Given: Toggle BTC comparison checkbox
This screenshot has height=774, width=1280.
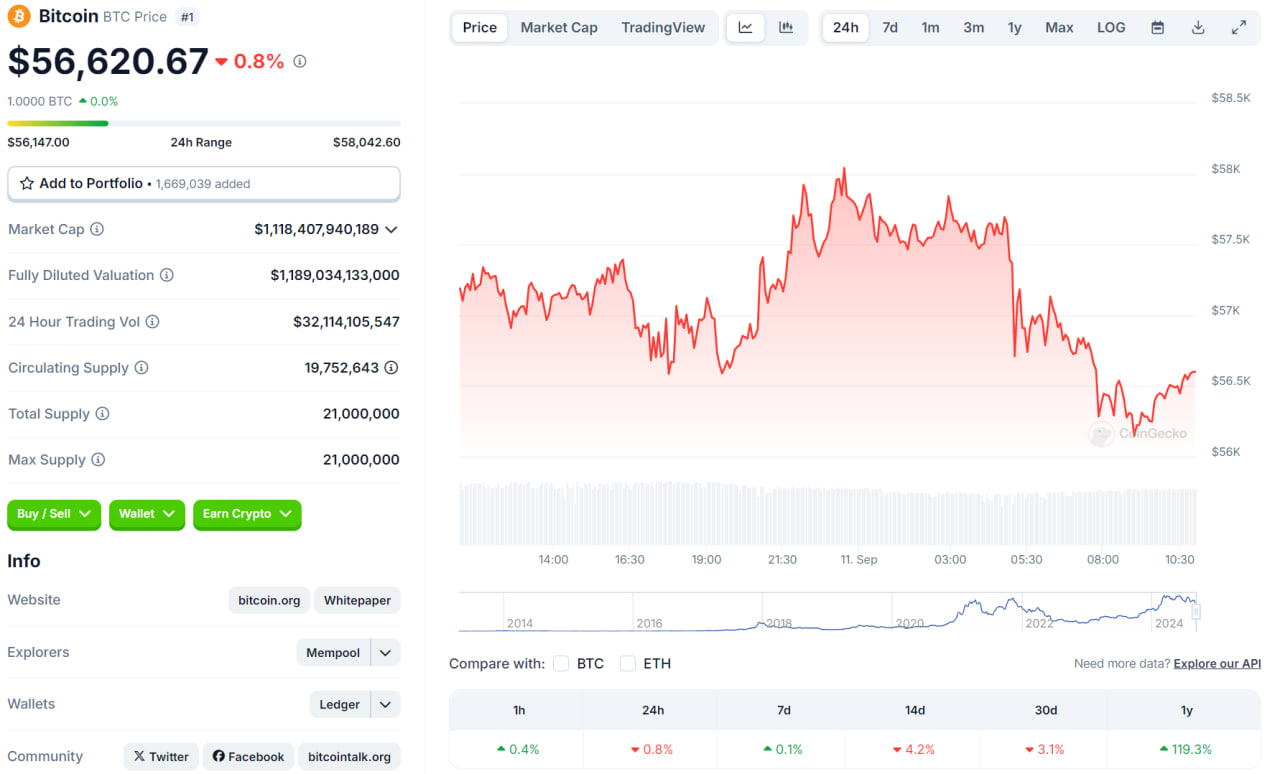Looking at the screenshot, I should (x=561, y=664).
